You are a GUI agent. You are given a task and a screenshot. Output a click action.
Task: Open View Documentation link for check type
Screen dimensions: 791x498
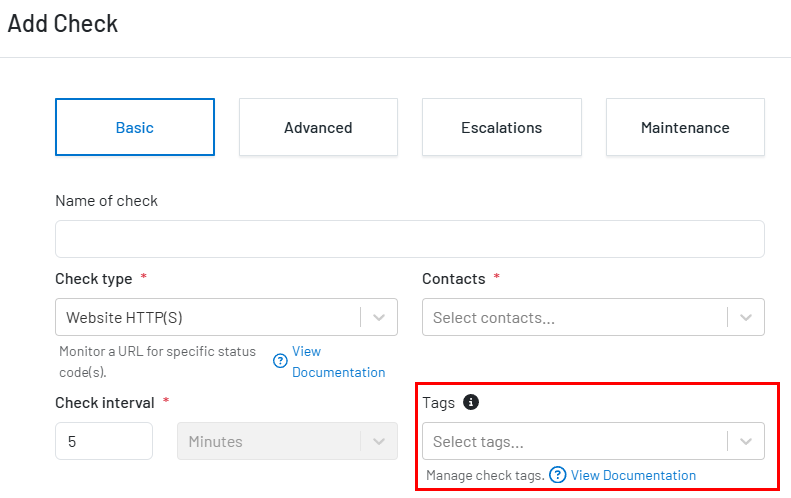pos(338,362)
